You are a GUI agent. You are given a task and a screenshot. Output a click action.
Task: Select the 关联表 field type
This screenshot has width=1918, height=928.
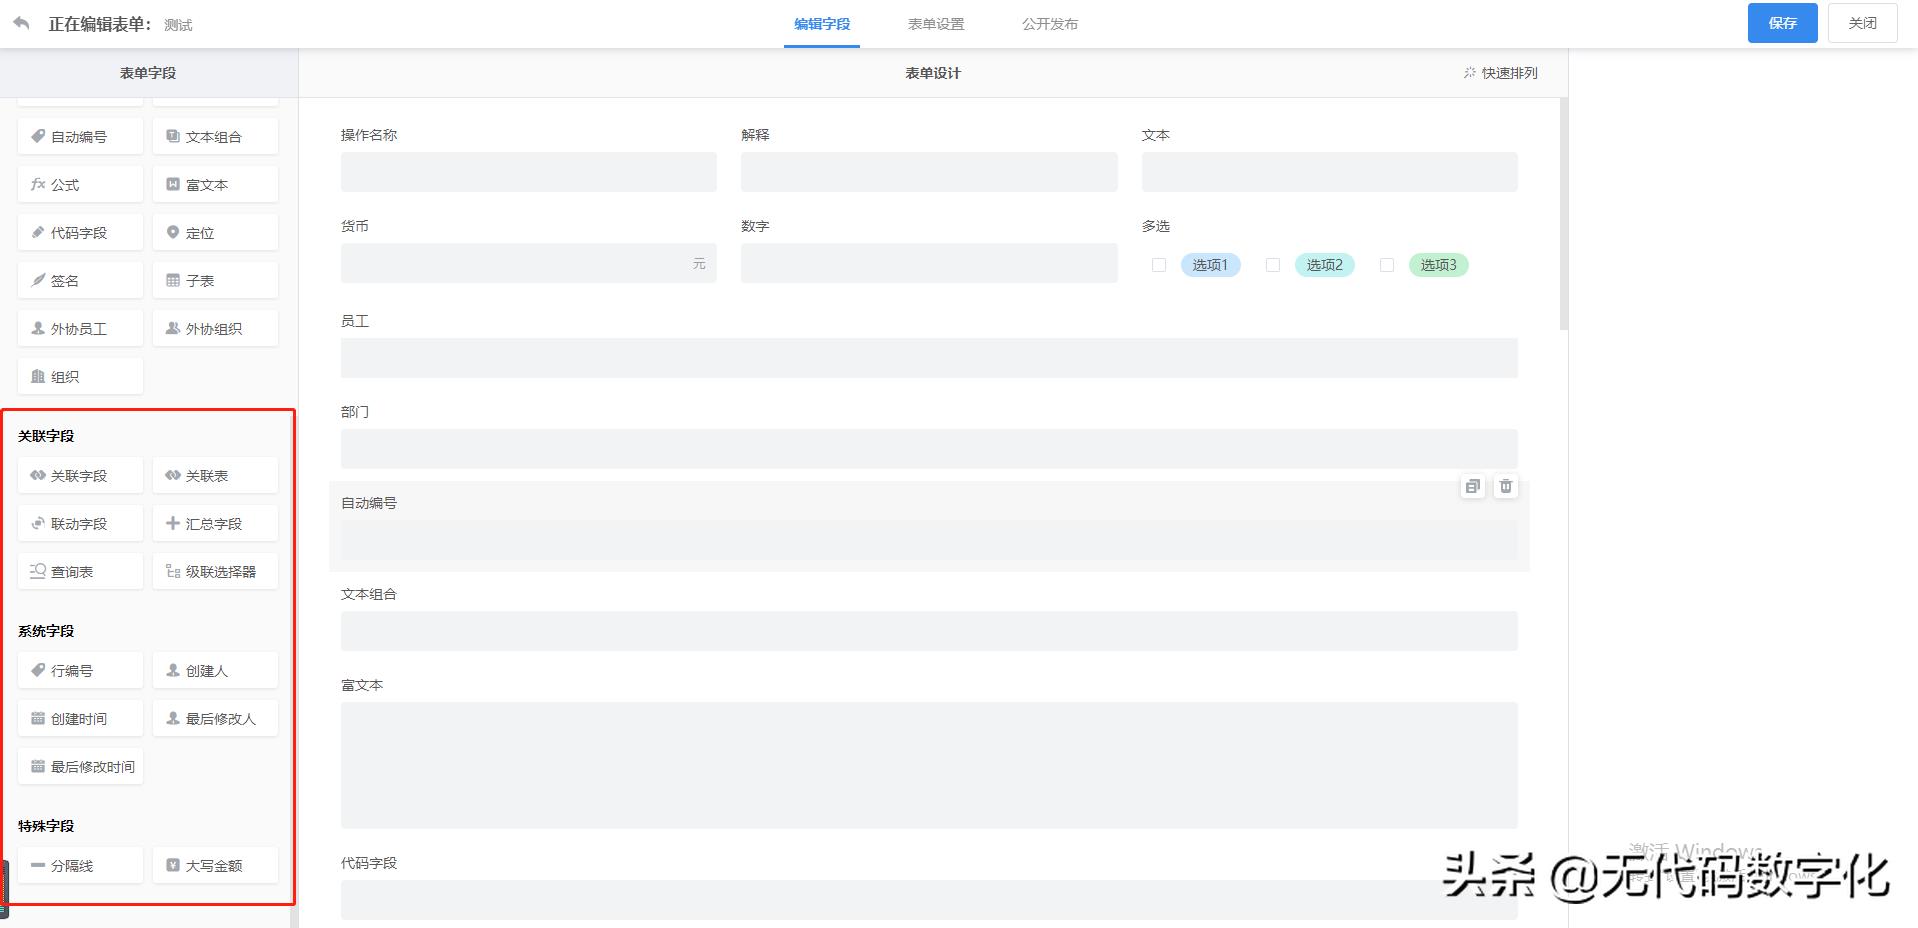tap(215, 476)
